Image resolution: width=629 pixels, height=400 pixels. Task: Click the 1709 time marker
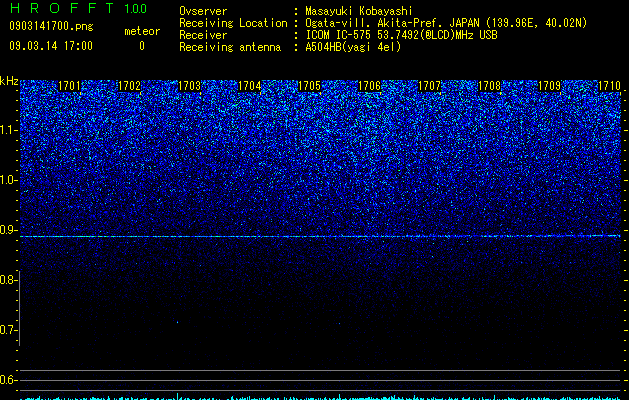[x=549, y=86]
